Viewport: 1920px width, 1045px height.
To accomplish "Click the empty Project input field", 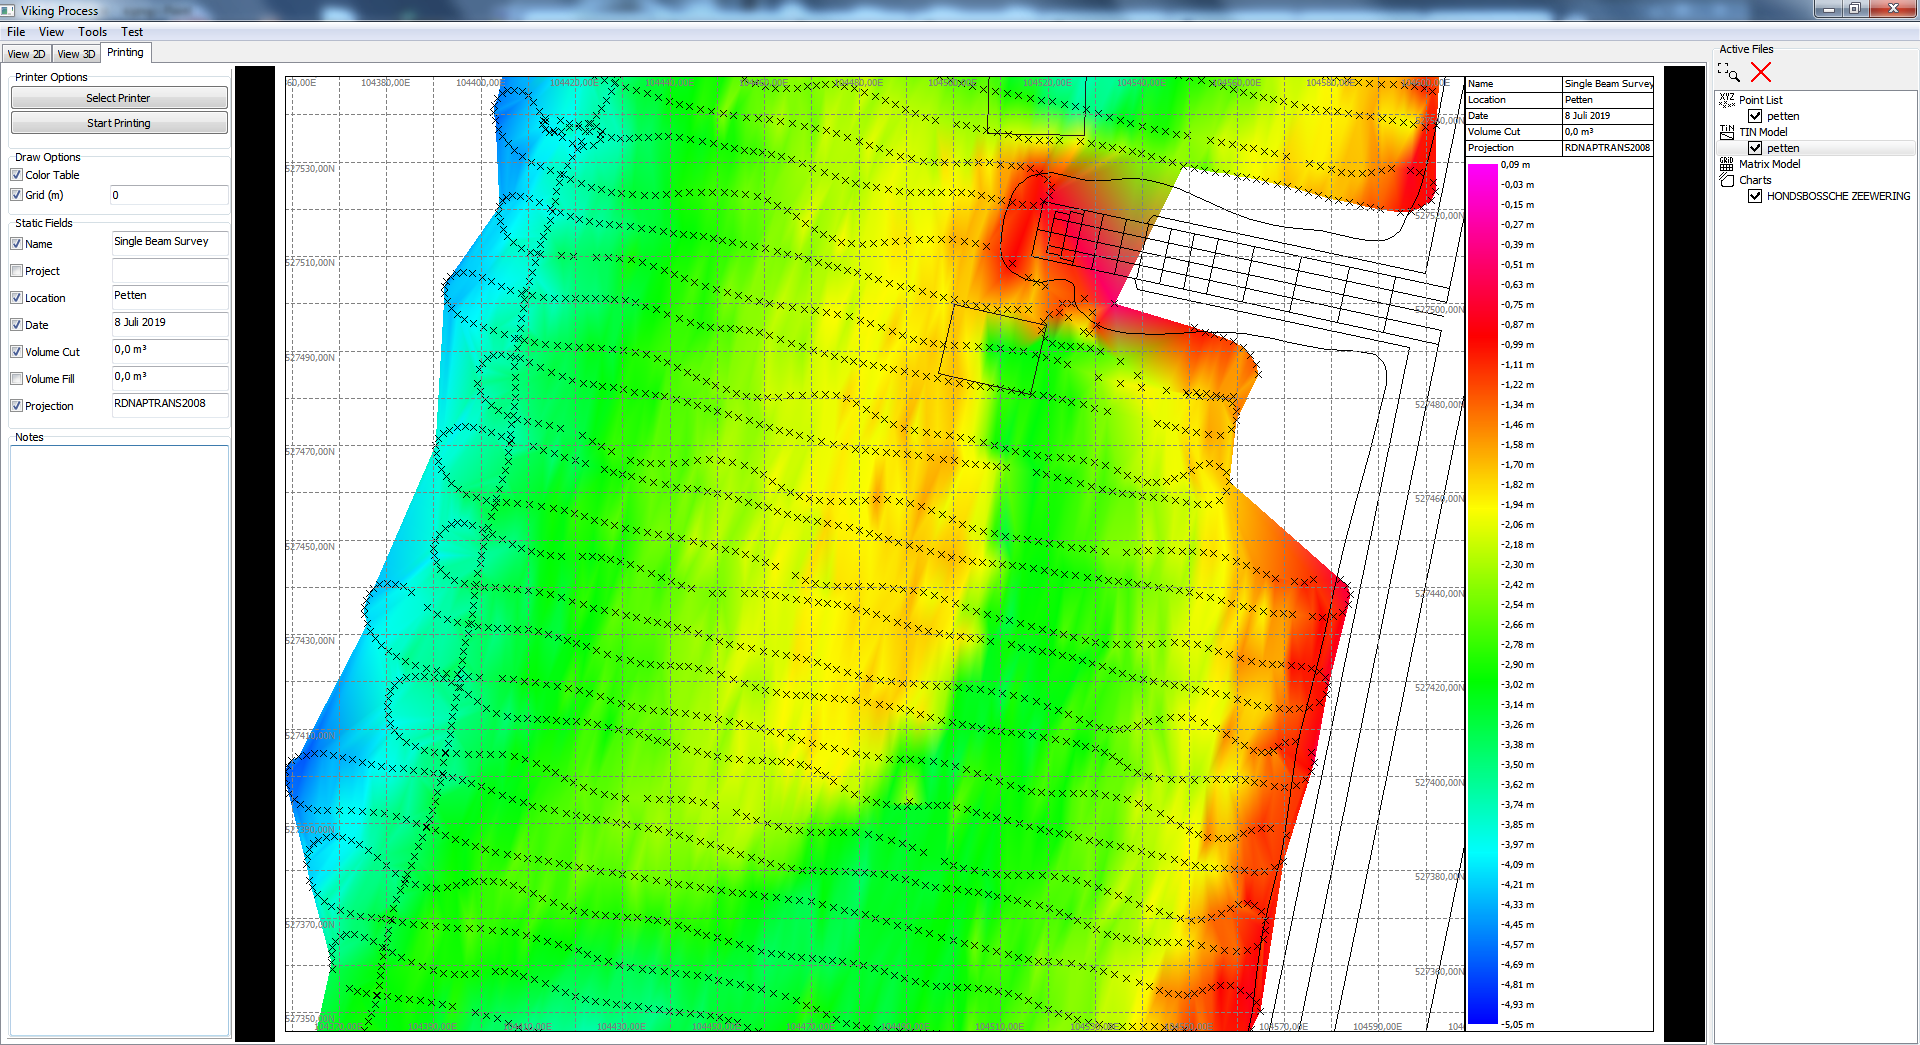I will pyautogui.click(x=170, y=270).
